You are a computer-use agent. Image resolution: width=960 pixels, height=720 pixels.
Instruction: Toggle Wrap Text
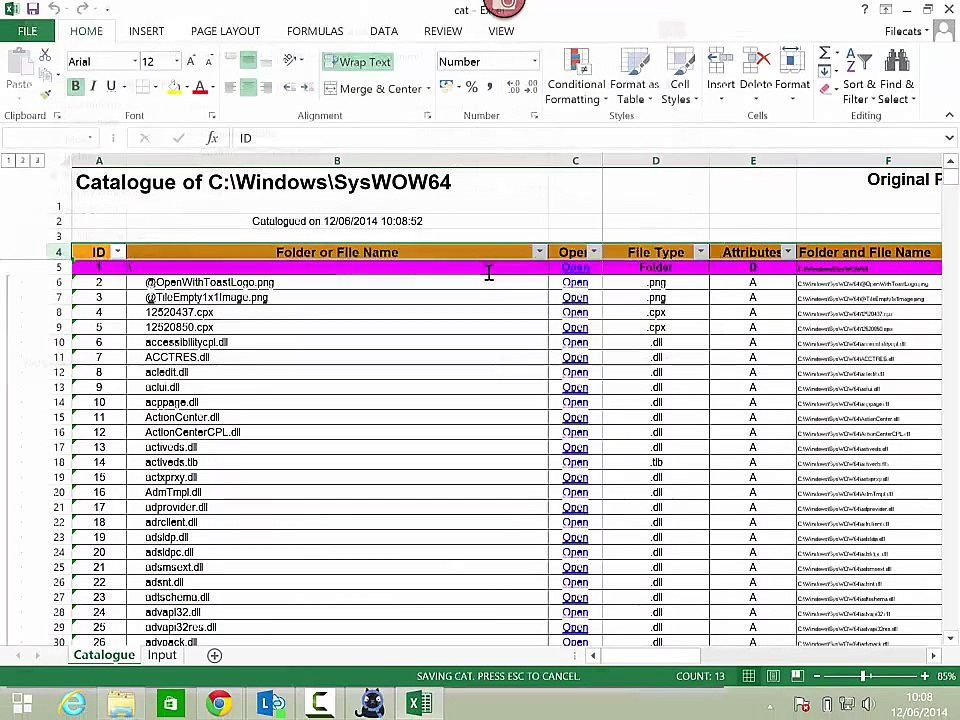tap(358, 62)
